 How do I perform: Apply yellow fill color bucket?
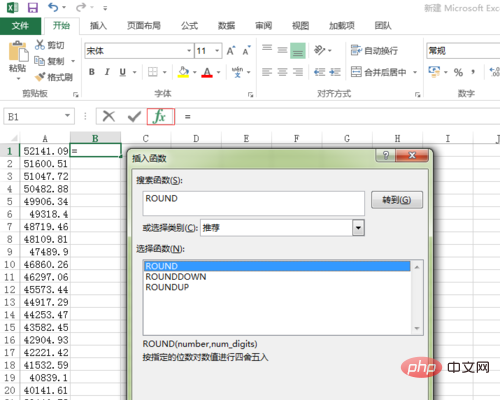coord(183,72)
